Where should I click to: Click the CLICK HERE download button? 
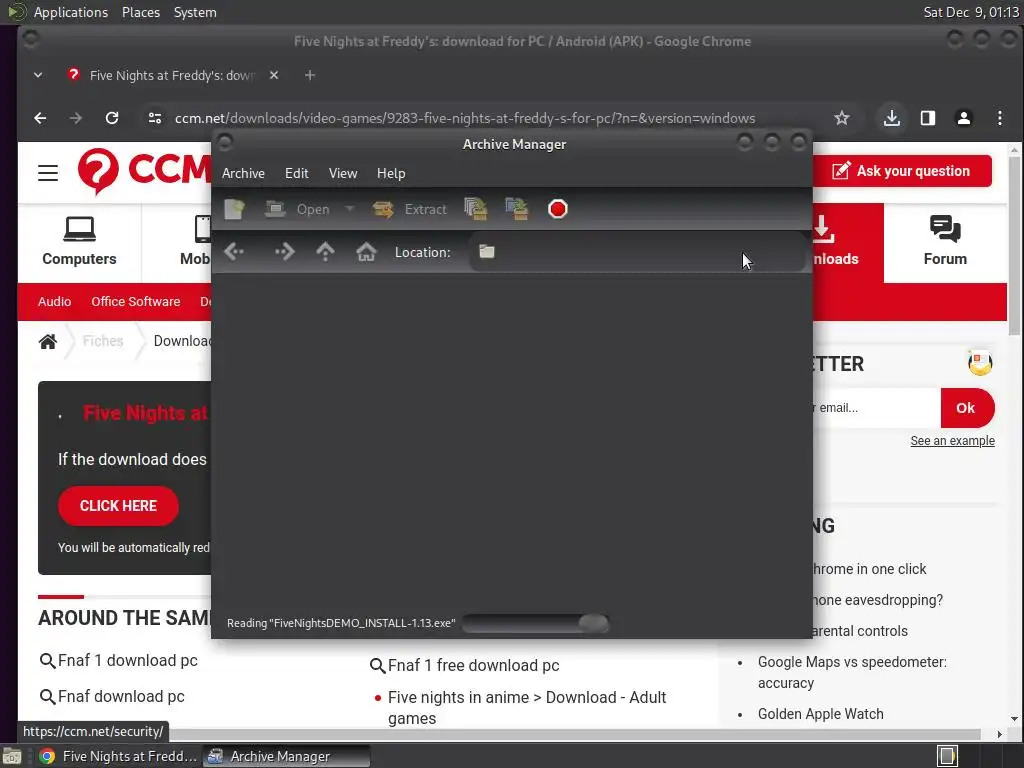coord(118,506)
